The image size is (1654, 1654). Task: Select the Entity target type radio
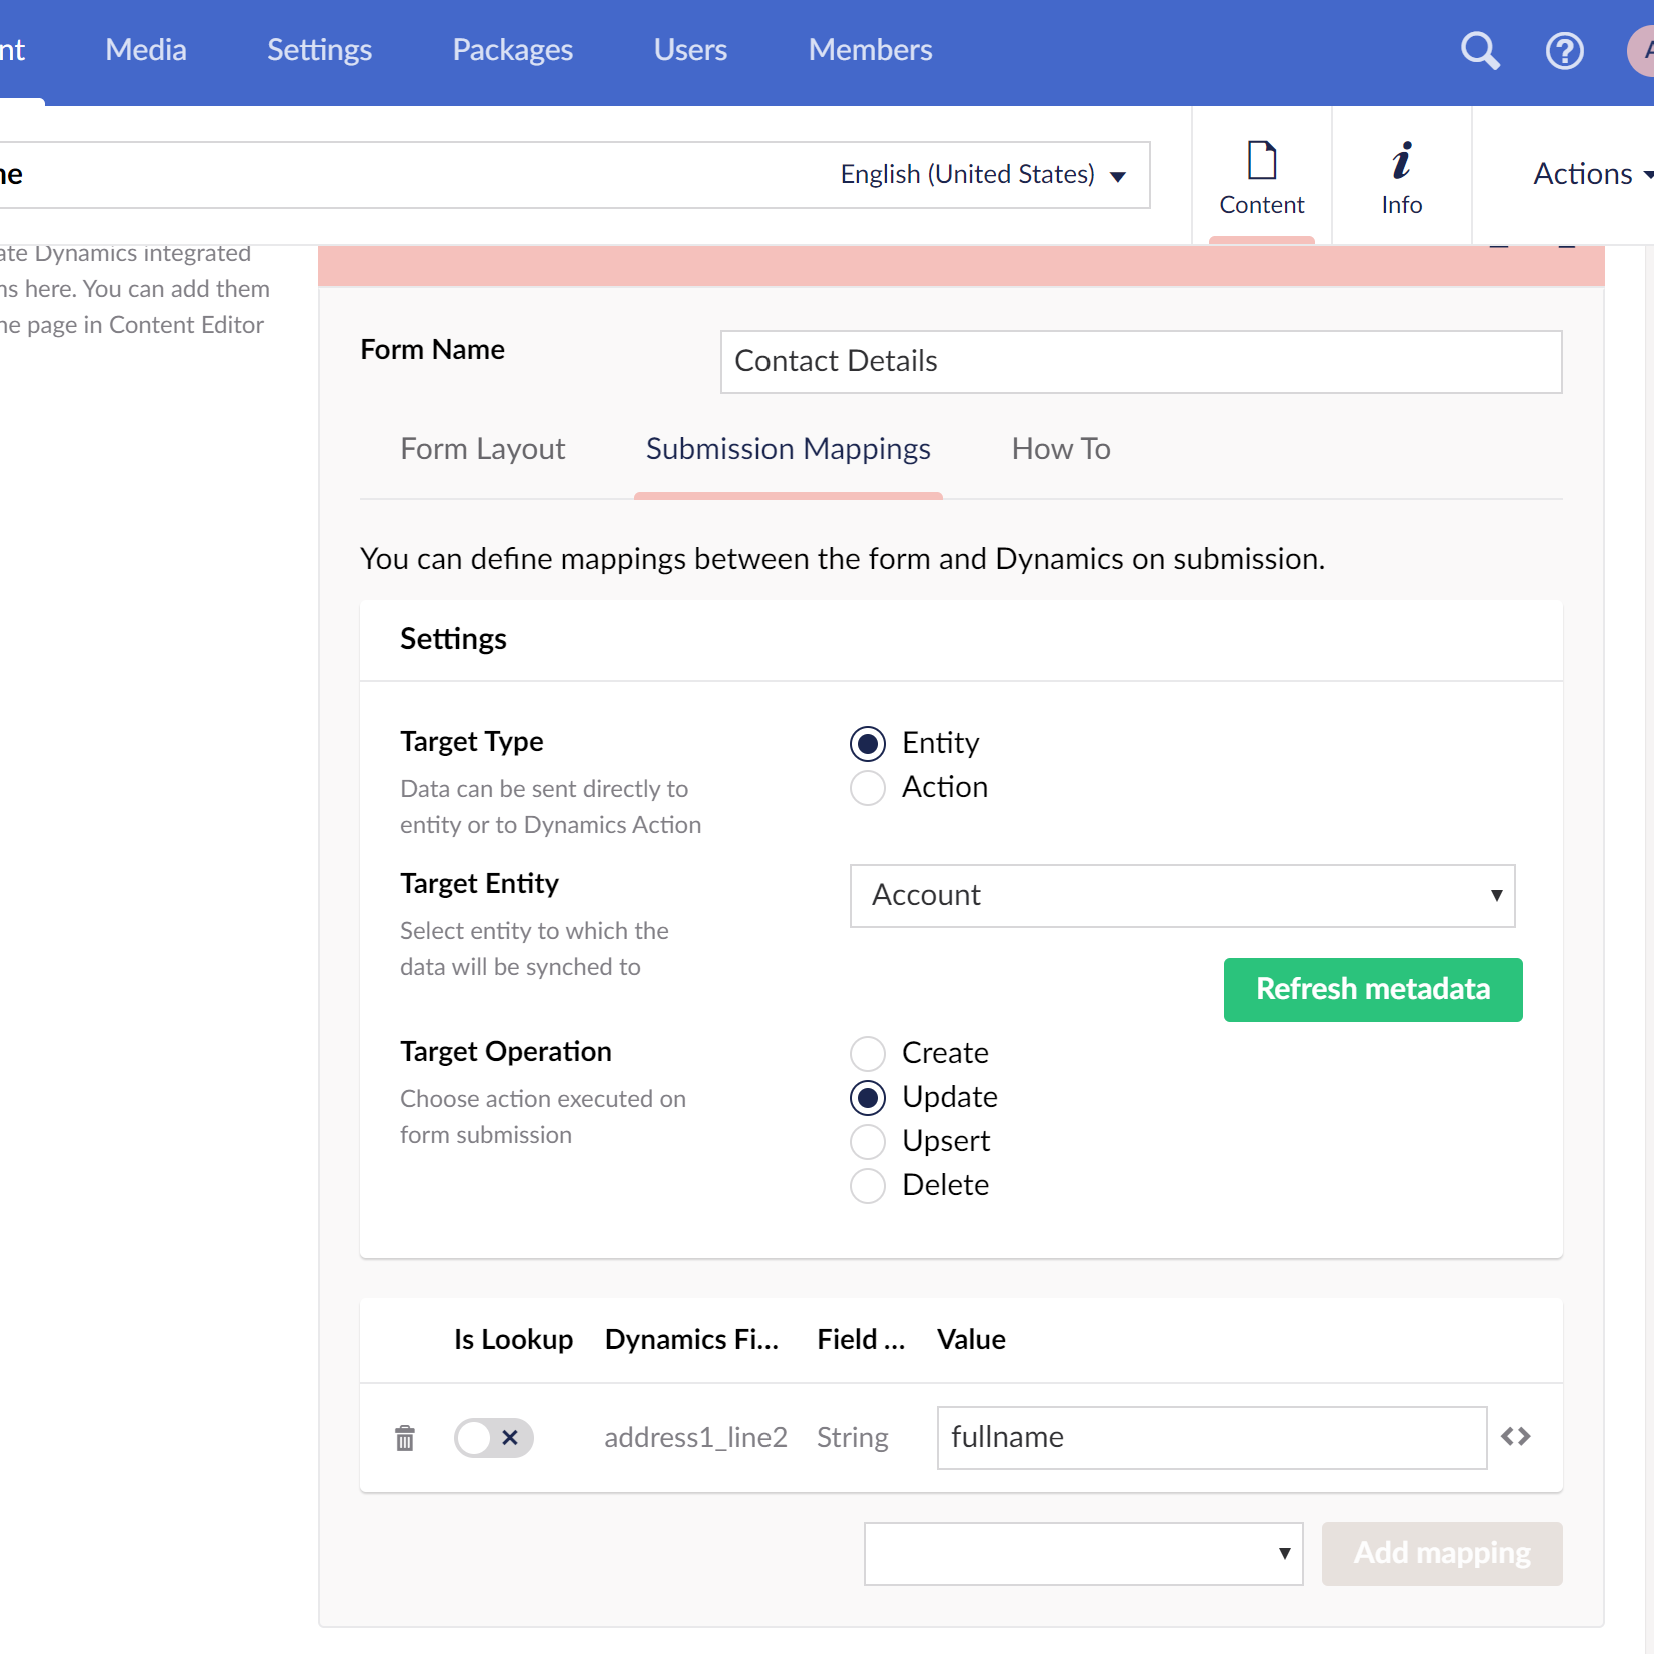pyautogui.click(x=868, y=744)
